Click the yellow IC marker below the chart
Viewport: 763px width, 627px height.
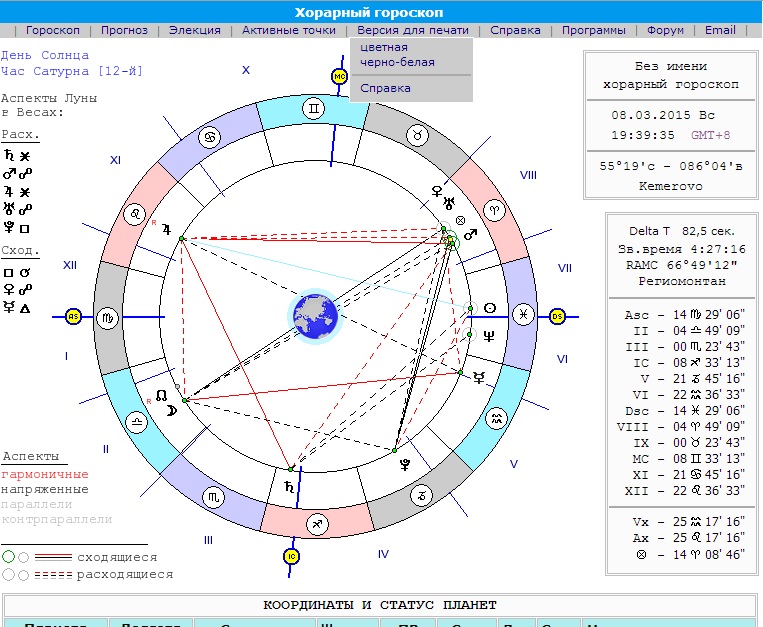tap(292, 556)
